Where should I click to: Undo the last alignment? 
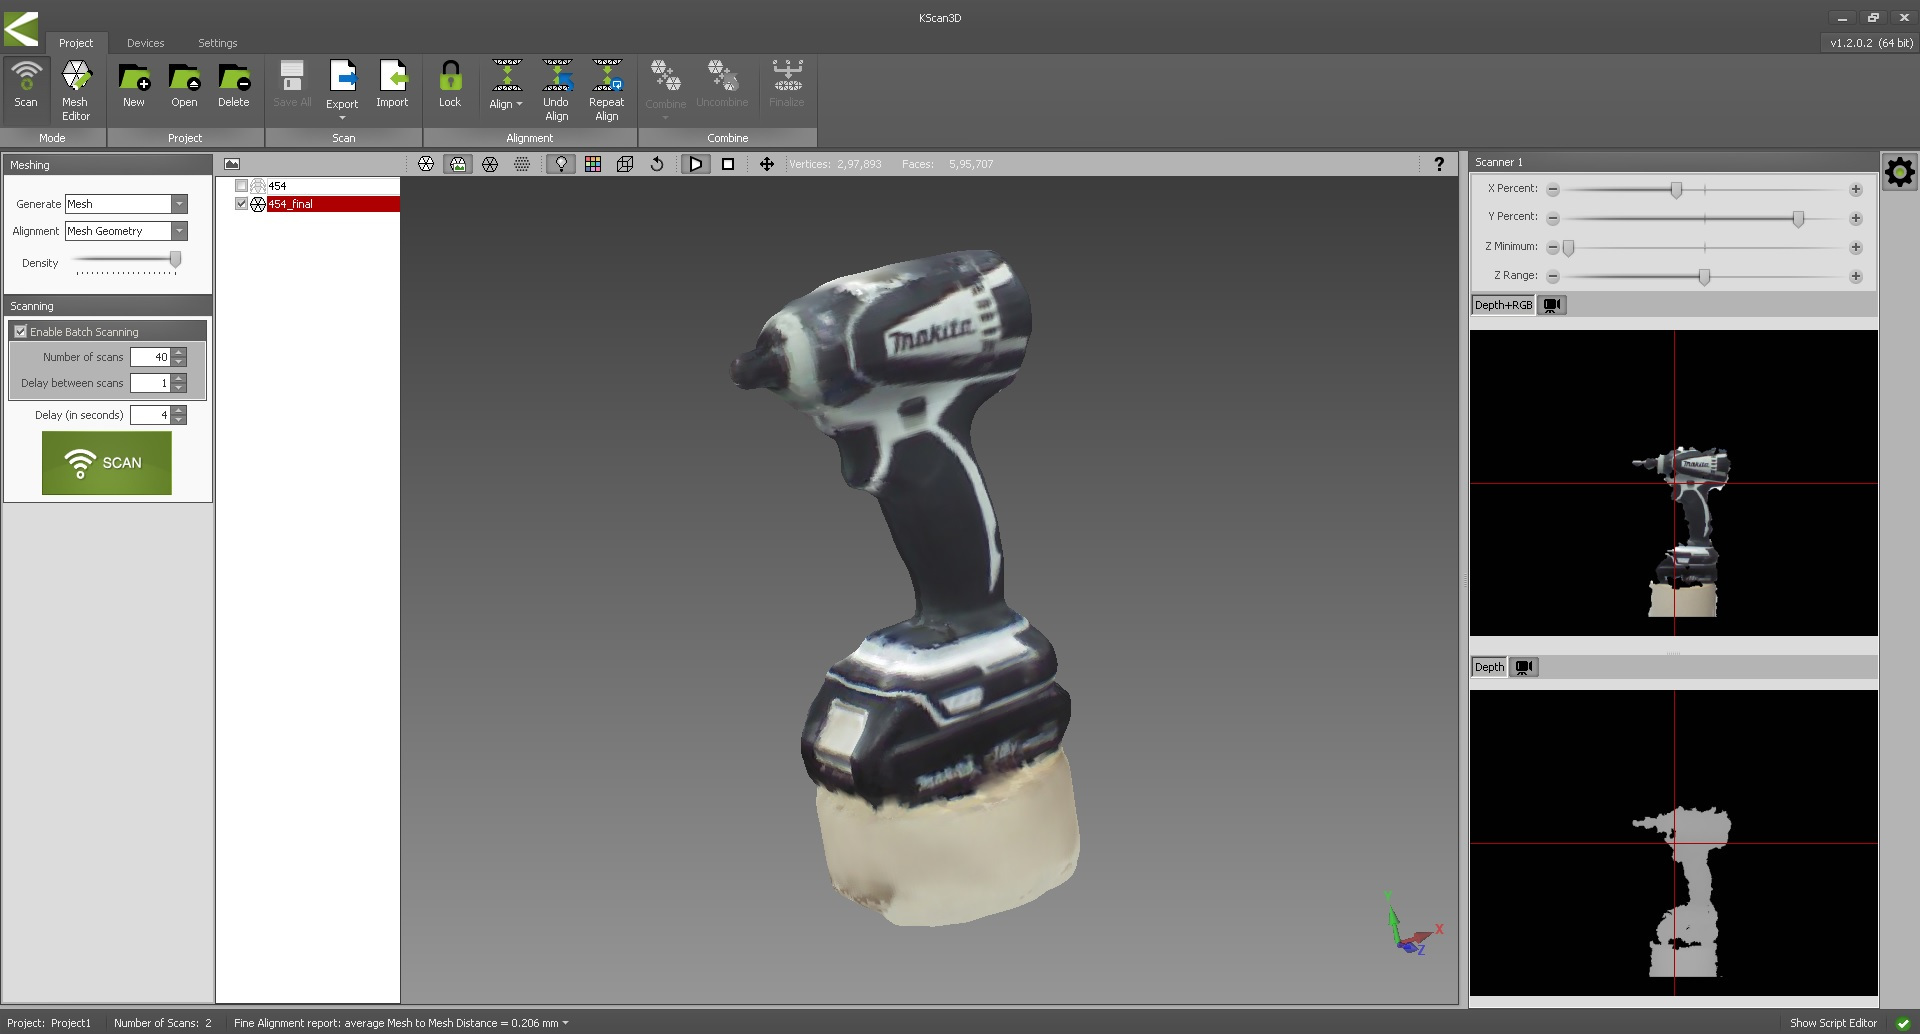coord(556,90)
